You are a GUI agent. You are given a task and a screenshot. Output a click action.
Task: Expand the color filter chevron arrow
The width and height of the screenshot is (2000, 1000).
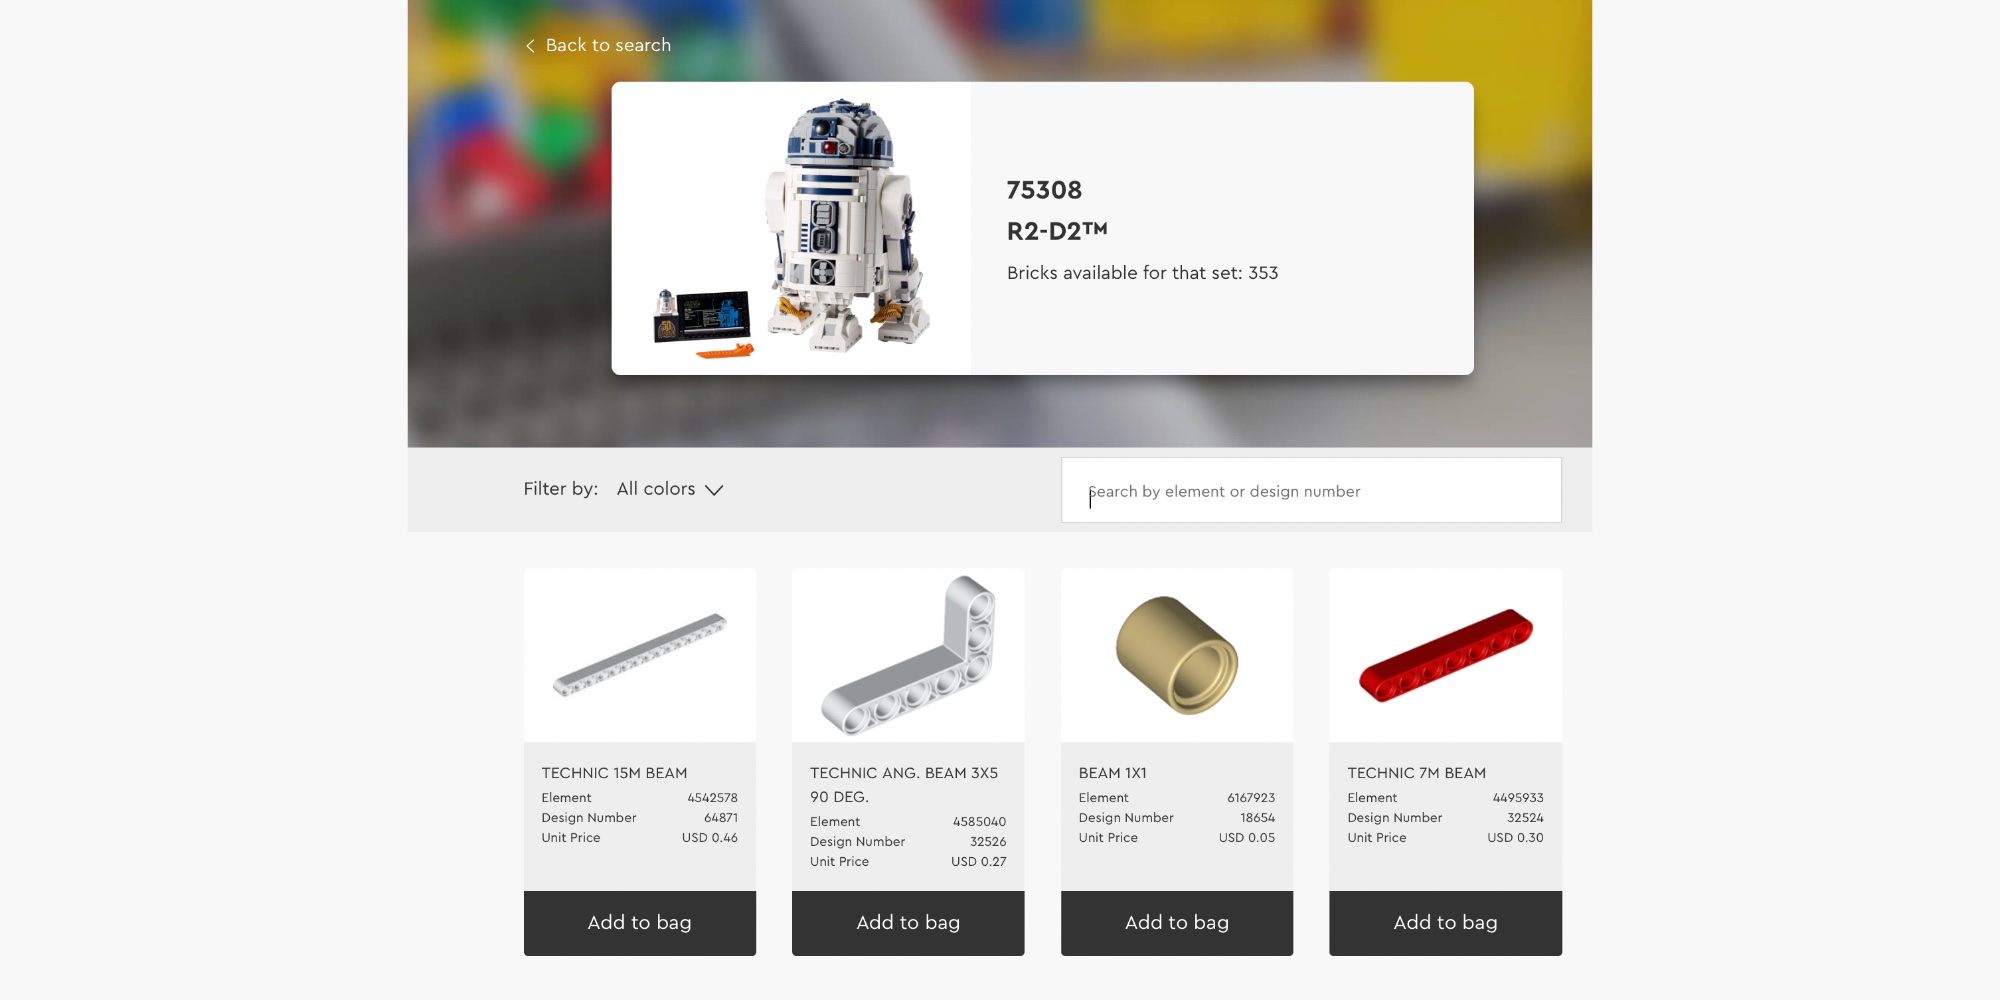(x=714, y=490)
